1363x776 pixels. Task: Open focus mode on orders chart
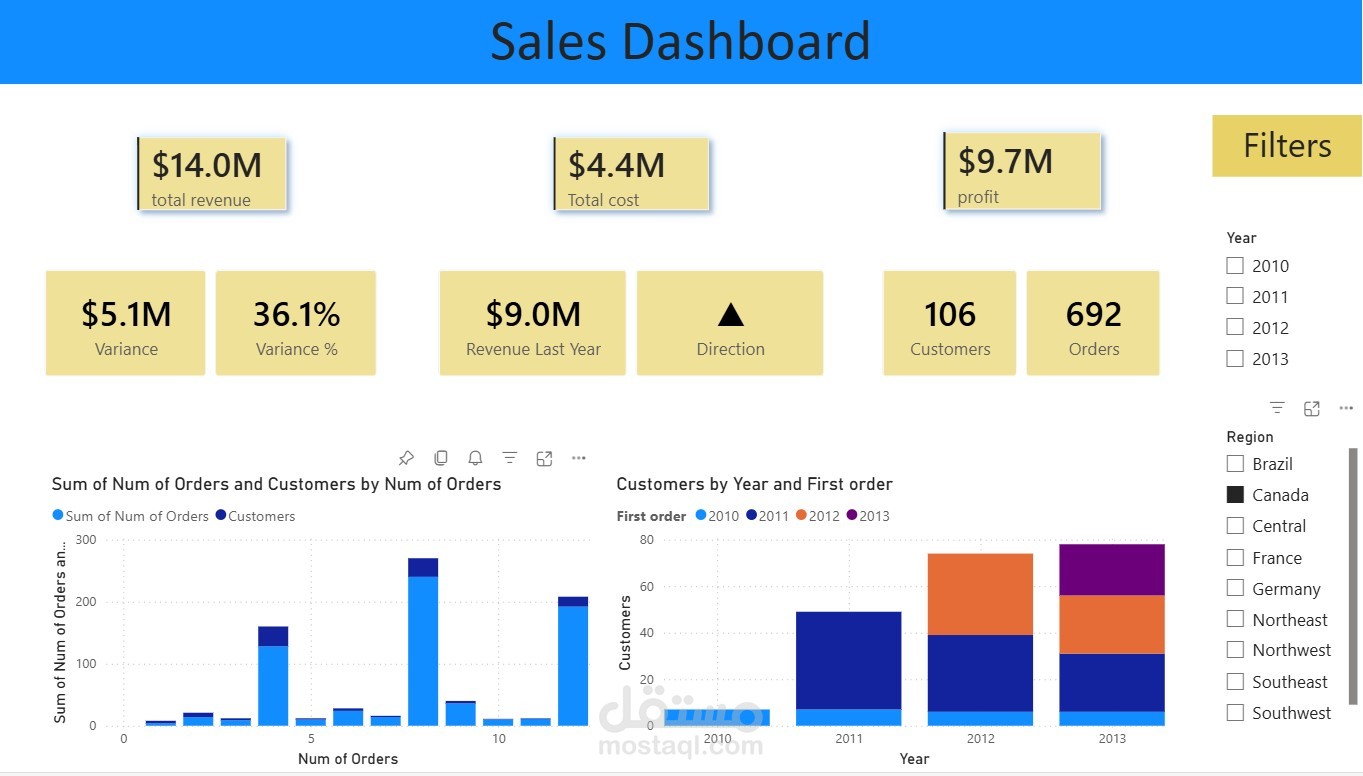click(x=544, y=458)
